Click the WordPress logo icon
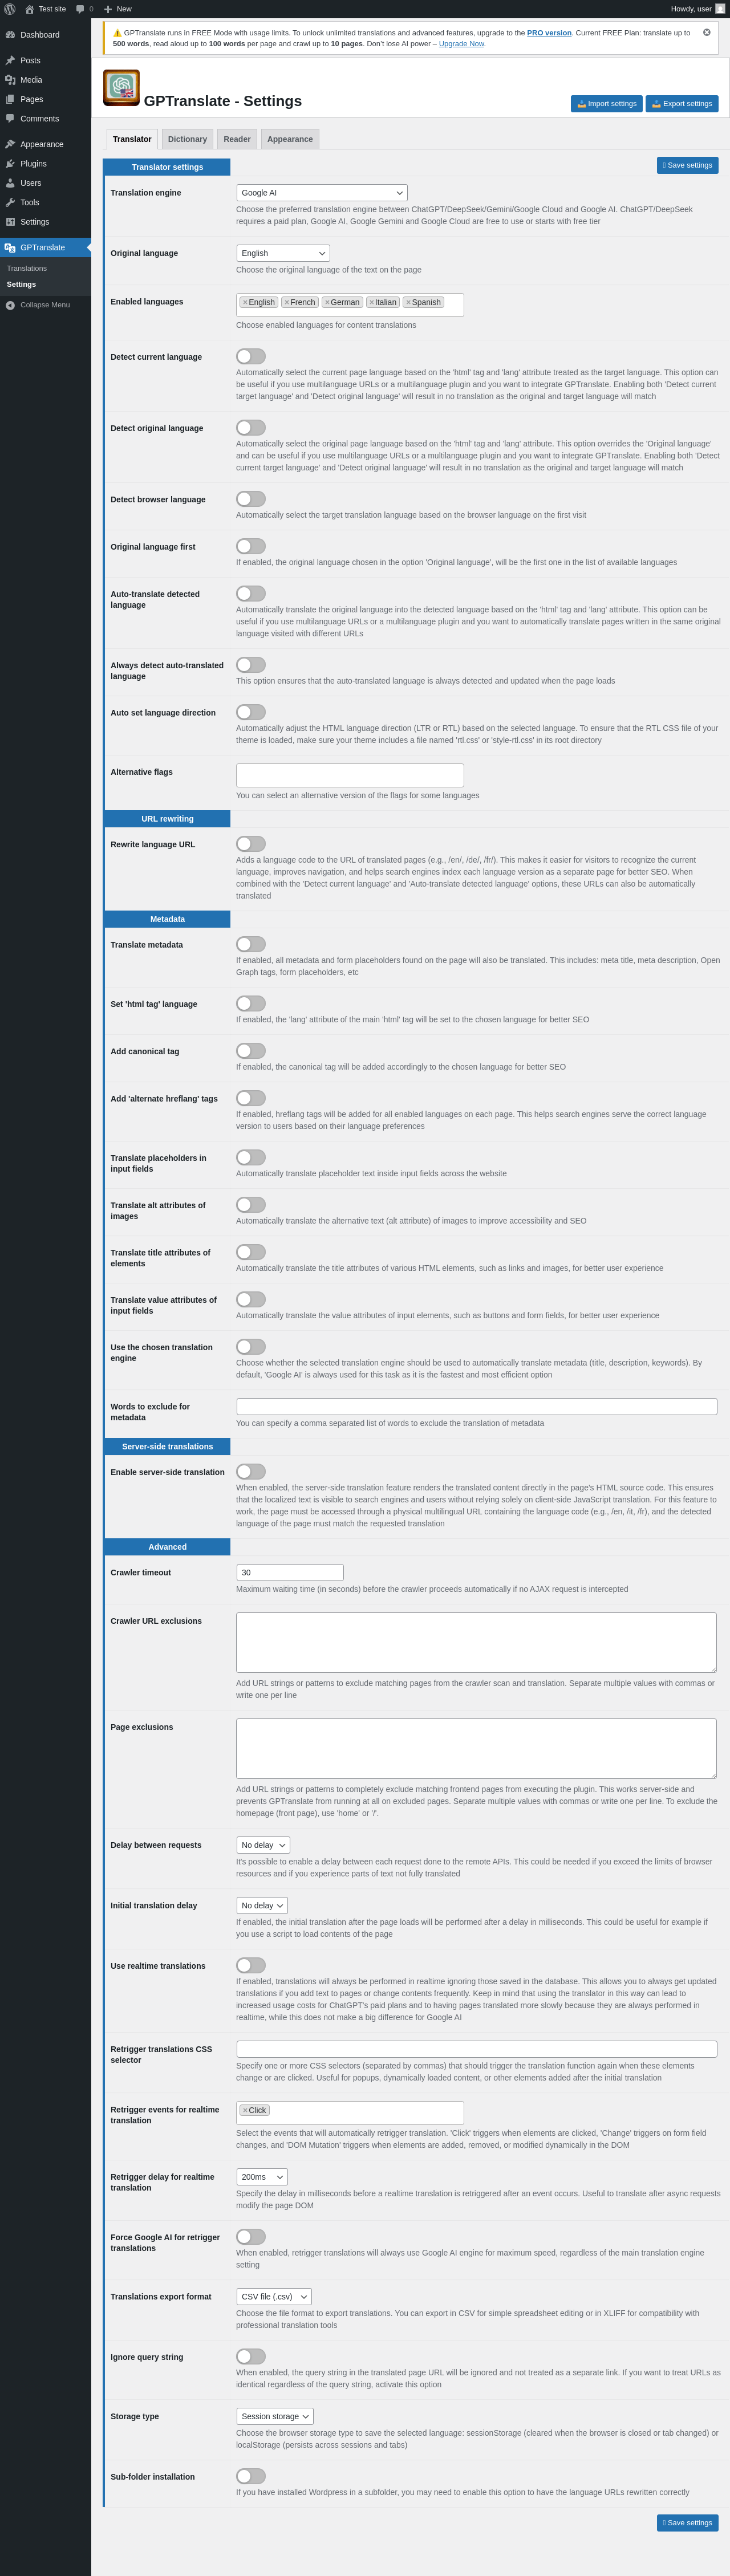 [10, 9]
